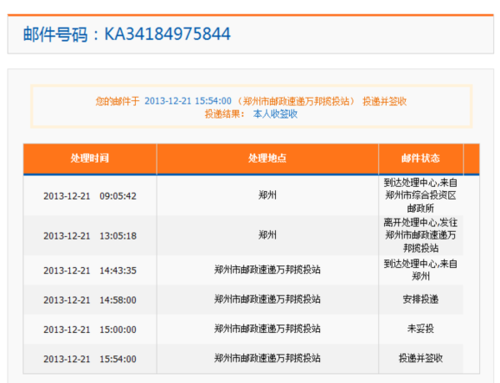Viewport: 500px width, 383px height.
Task: Select the time cell 2013-12-21 14:58:00
Action: point(90,300)
